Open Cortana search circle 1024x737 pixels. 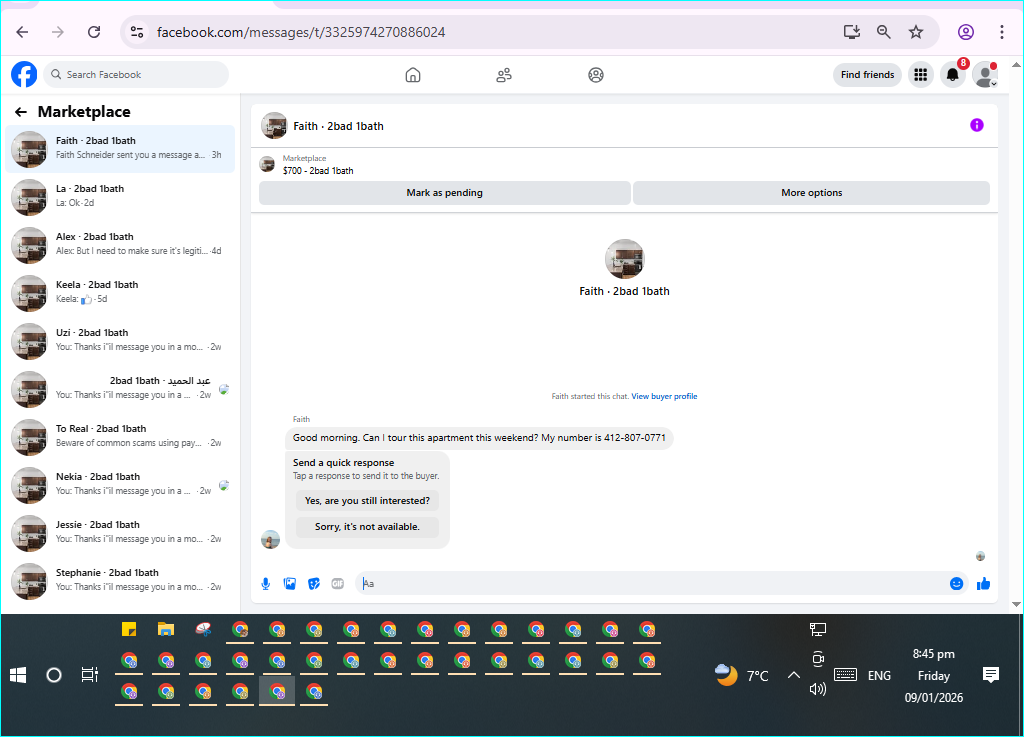54,675
